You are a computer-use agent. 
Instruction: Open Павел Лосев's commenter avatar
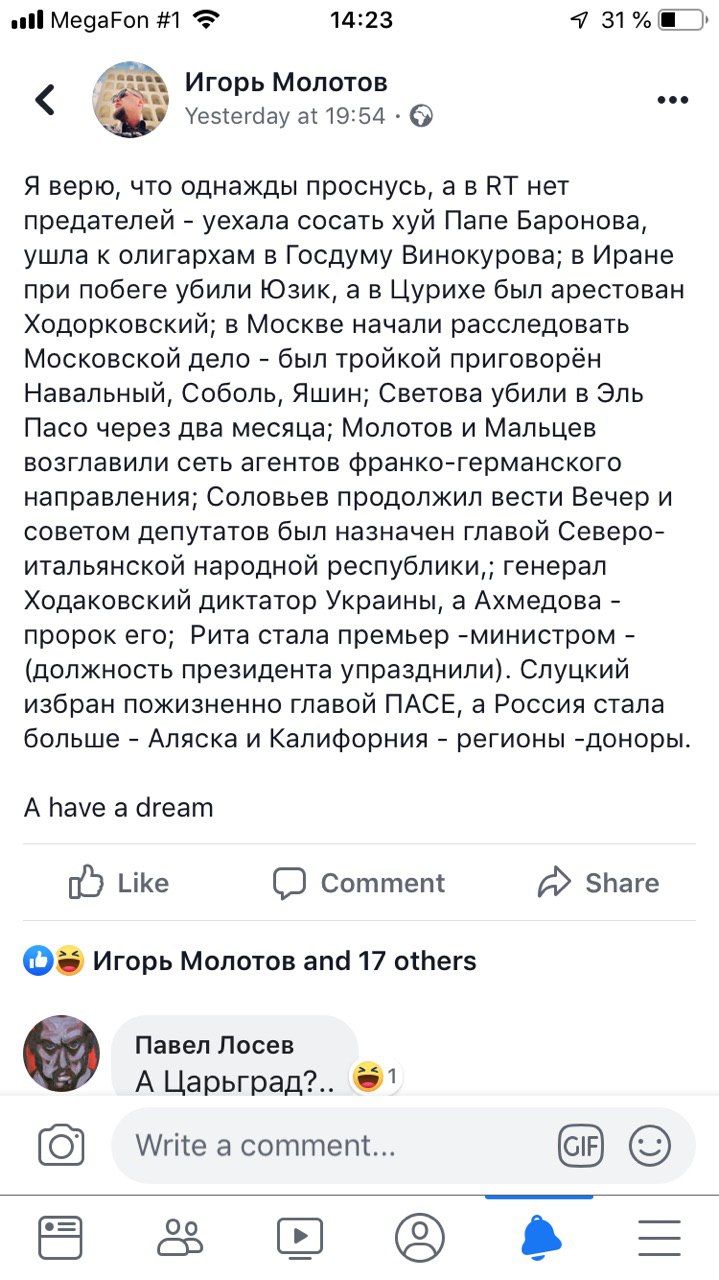coord(61,1053)
